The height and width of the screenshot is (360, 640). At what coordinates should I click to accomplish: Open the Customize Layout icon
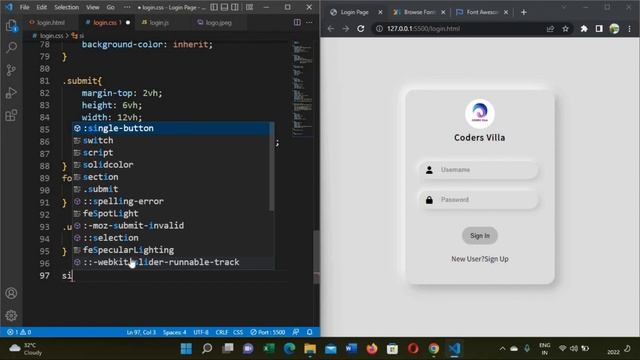[249, 7]
